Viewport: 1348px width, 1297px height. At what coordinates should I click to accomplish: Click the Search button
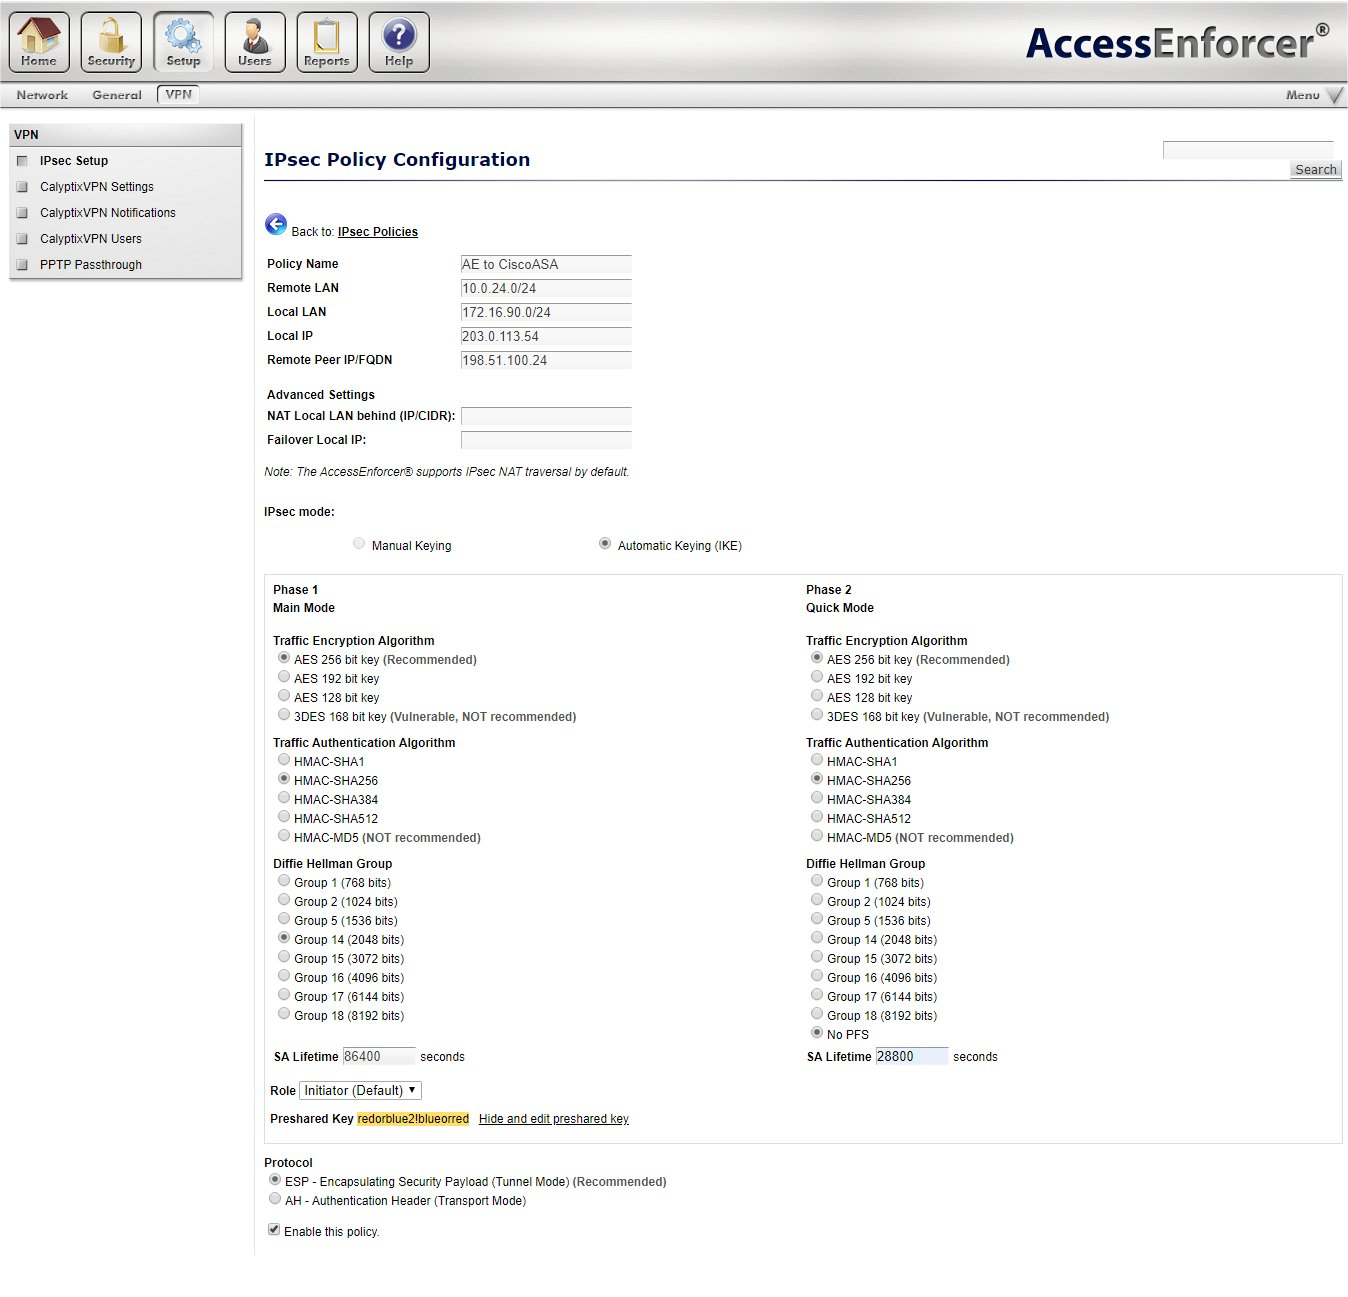pos(1315,168)
